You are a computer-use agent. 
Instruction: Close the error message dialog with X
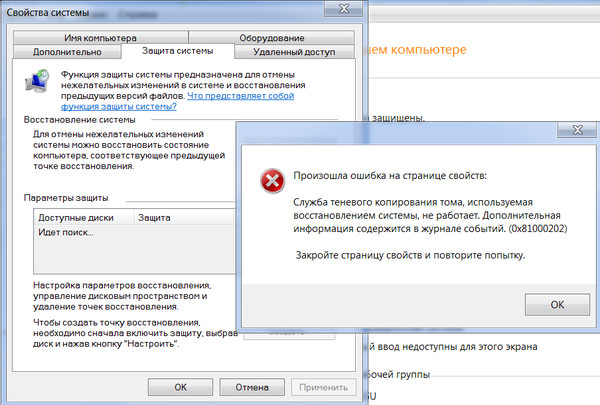tap(577, 130)
